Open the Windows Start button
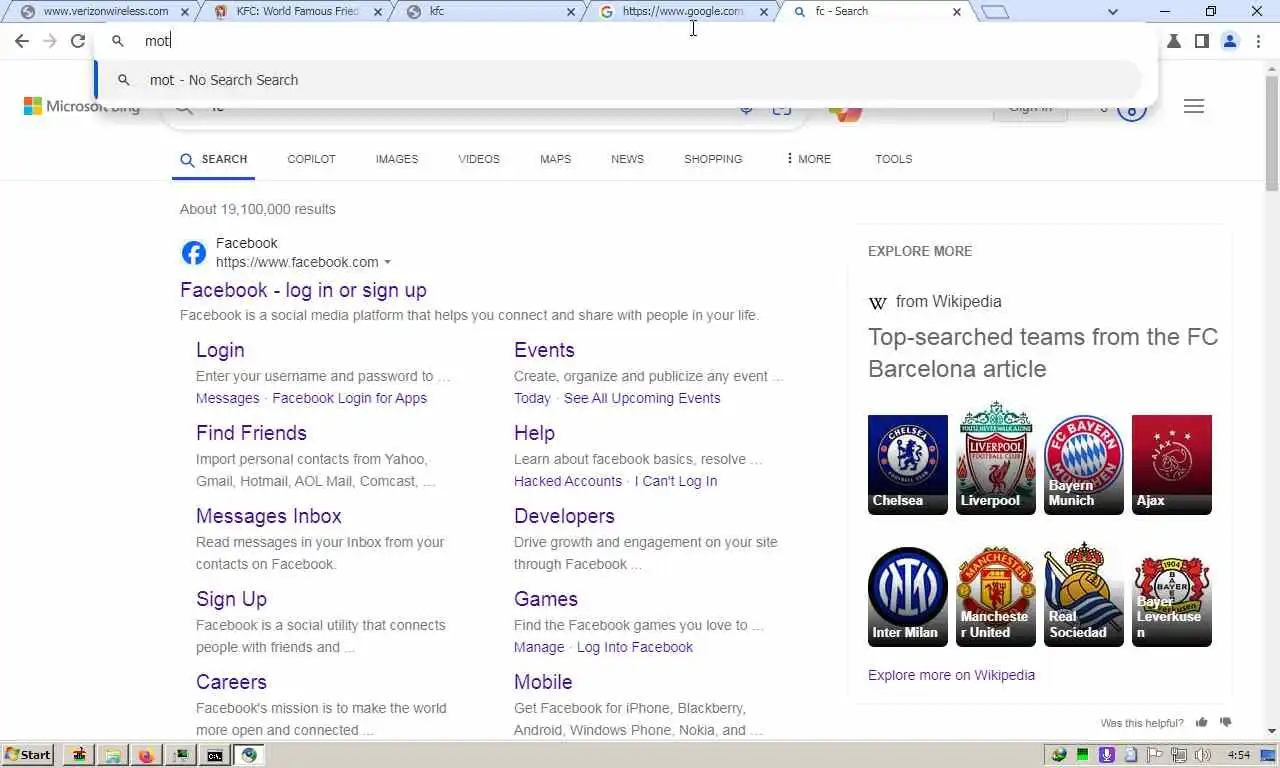This screenshot has height=768, width=1280. click(x=28, y=755)
